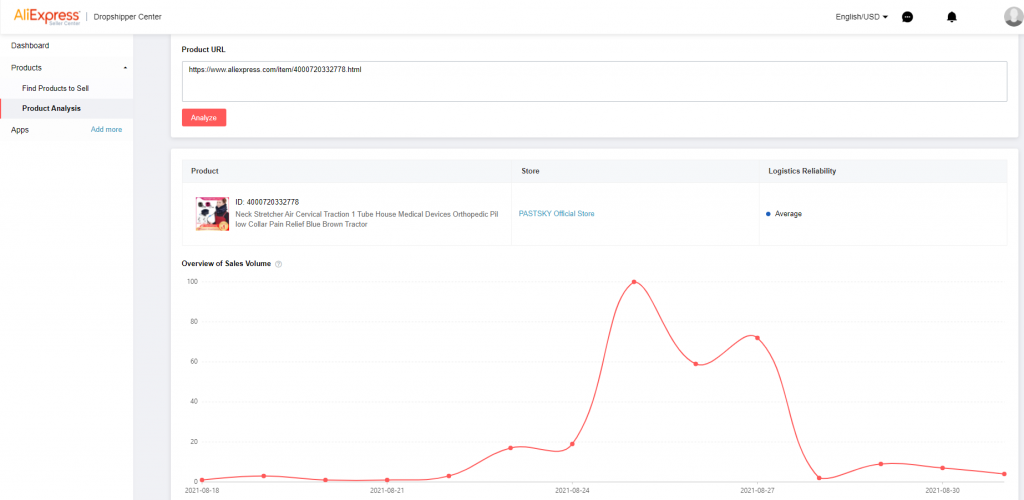Open the Apps sidebar item
1024x500 pixels.
pyautogui.click(x=20, y=130)
